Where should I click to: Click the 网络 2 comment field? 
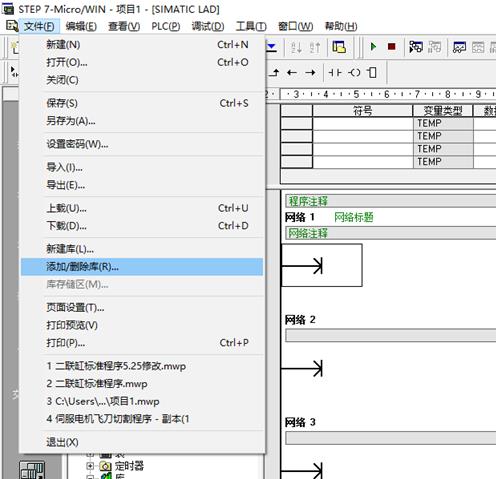(x=391, y=335)
